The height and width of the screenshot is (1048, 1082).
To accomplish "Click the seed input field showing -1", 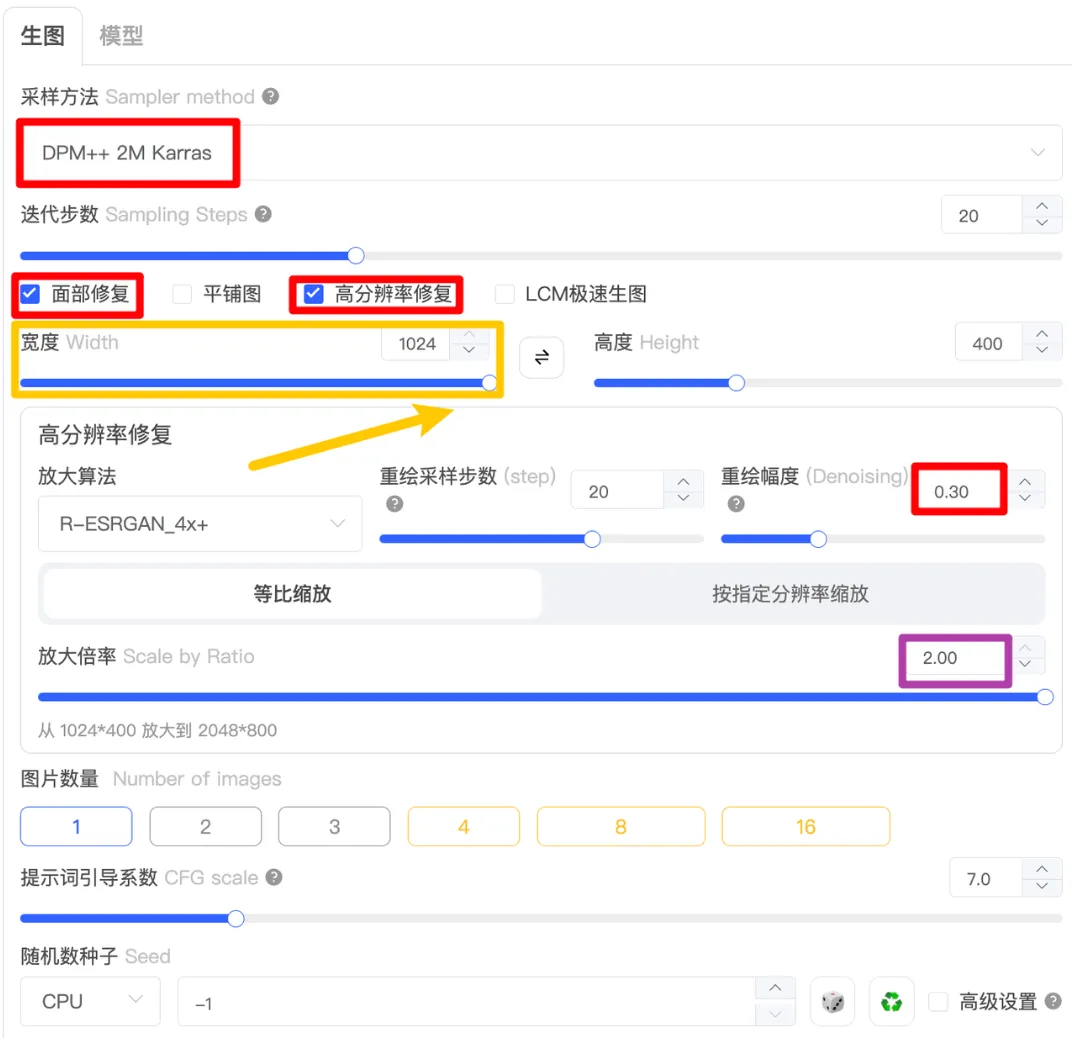I will [465, 1002].
